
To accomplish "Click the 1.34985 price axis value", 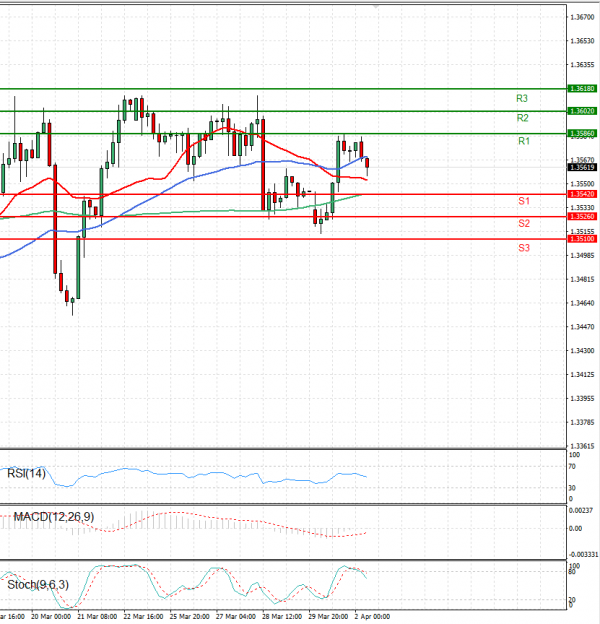I will (582, 255).
